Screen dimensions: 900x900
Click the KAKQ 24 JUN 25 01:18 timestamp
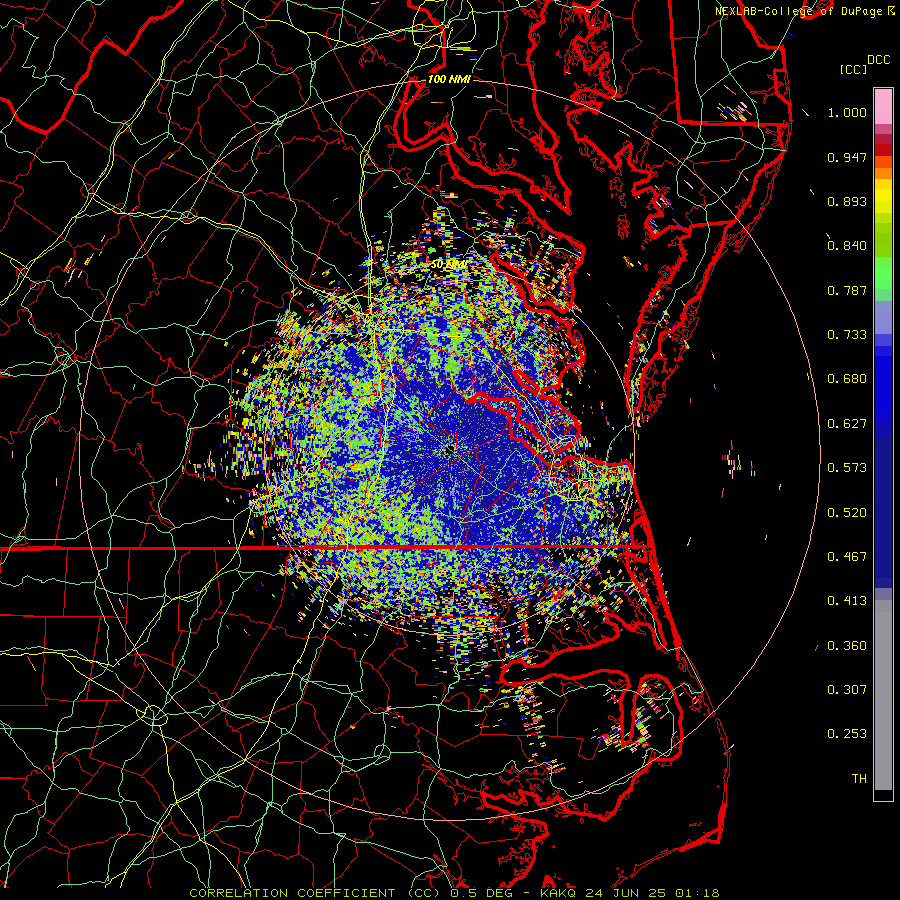[x=630, y=893]
